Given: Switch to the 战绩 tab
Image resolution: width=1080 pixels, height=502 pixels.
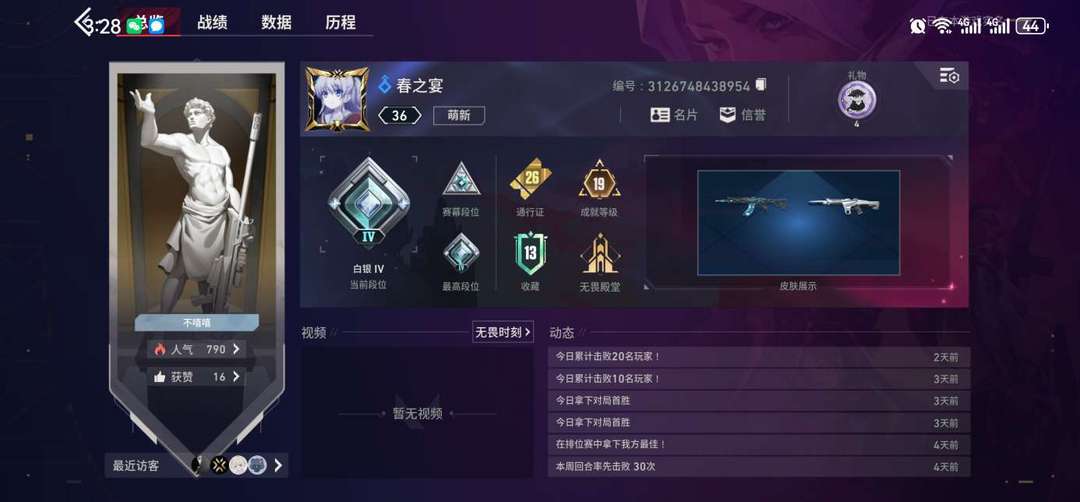Looking at the screenshot, I should point(212,22).
